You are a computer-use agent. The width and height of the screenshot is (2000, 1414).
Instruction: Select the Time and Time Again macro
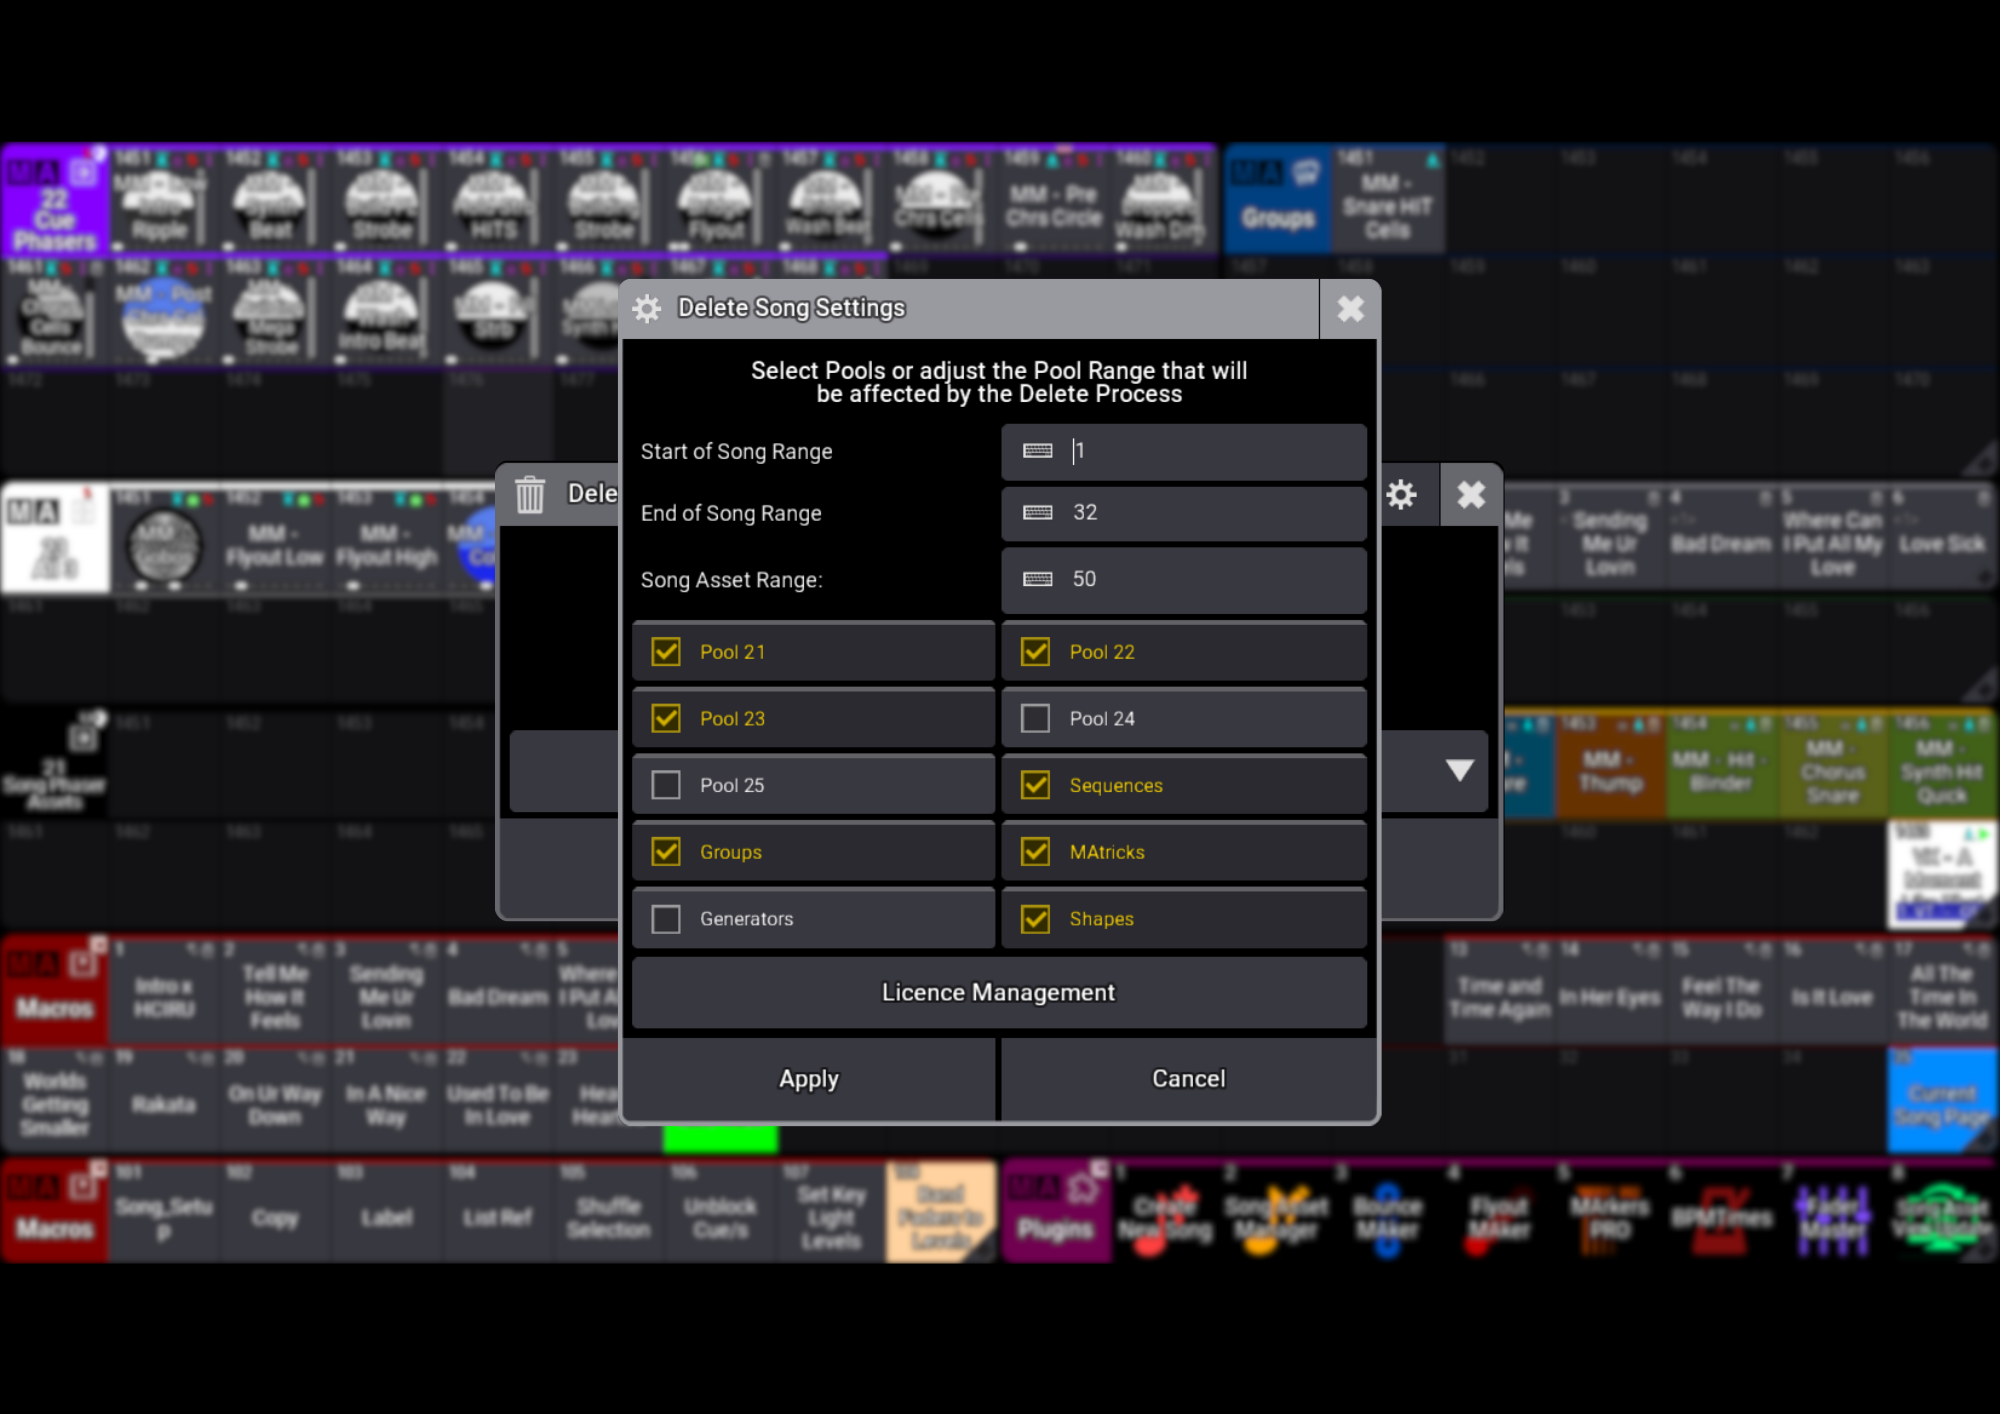pos(1499,991)
